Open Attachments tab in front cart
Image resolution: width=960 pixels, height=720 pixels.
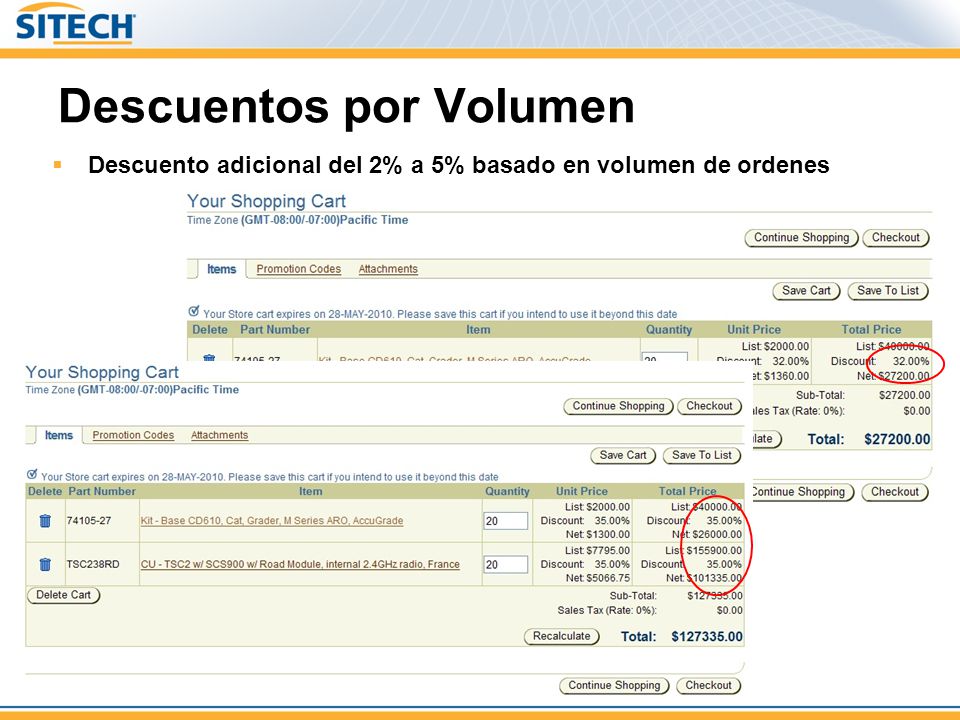tap(219, 435)
